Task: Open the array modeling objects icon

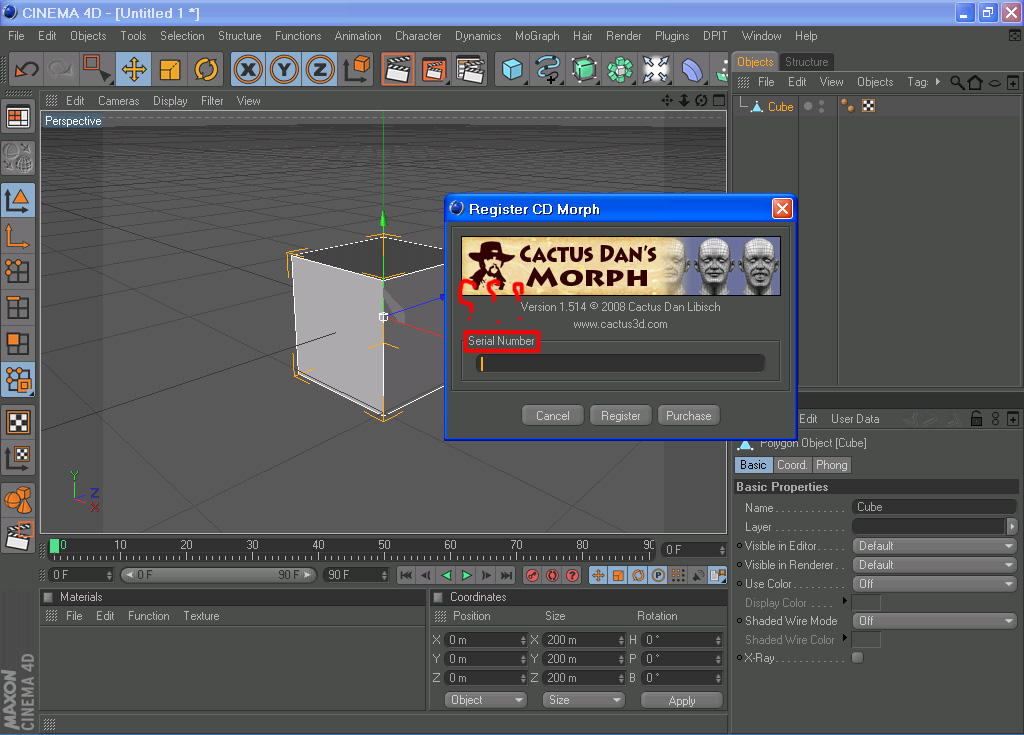Action: (x=620, y=69)
